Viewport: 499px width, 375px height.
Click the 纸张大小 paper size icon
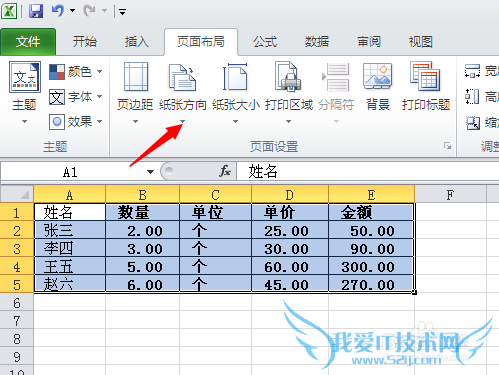235,77
